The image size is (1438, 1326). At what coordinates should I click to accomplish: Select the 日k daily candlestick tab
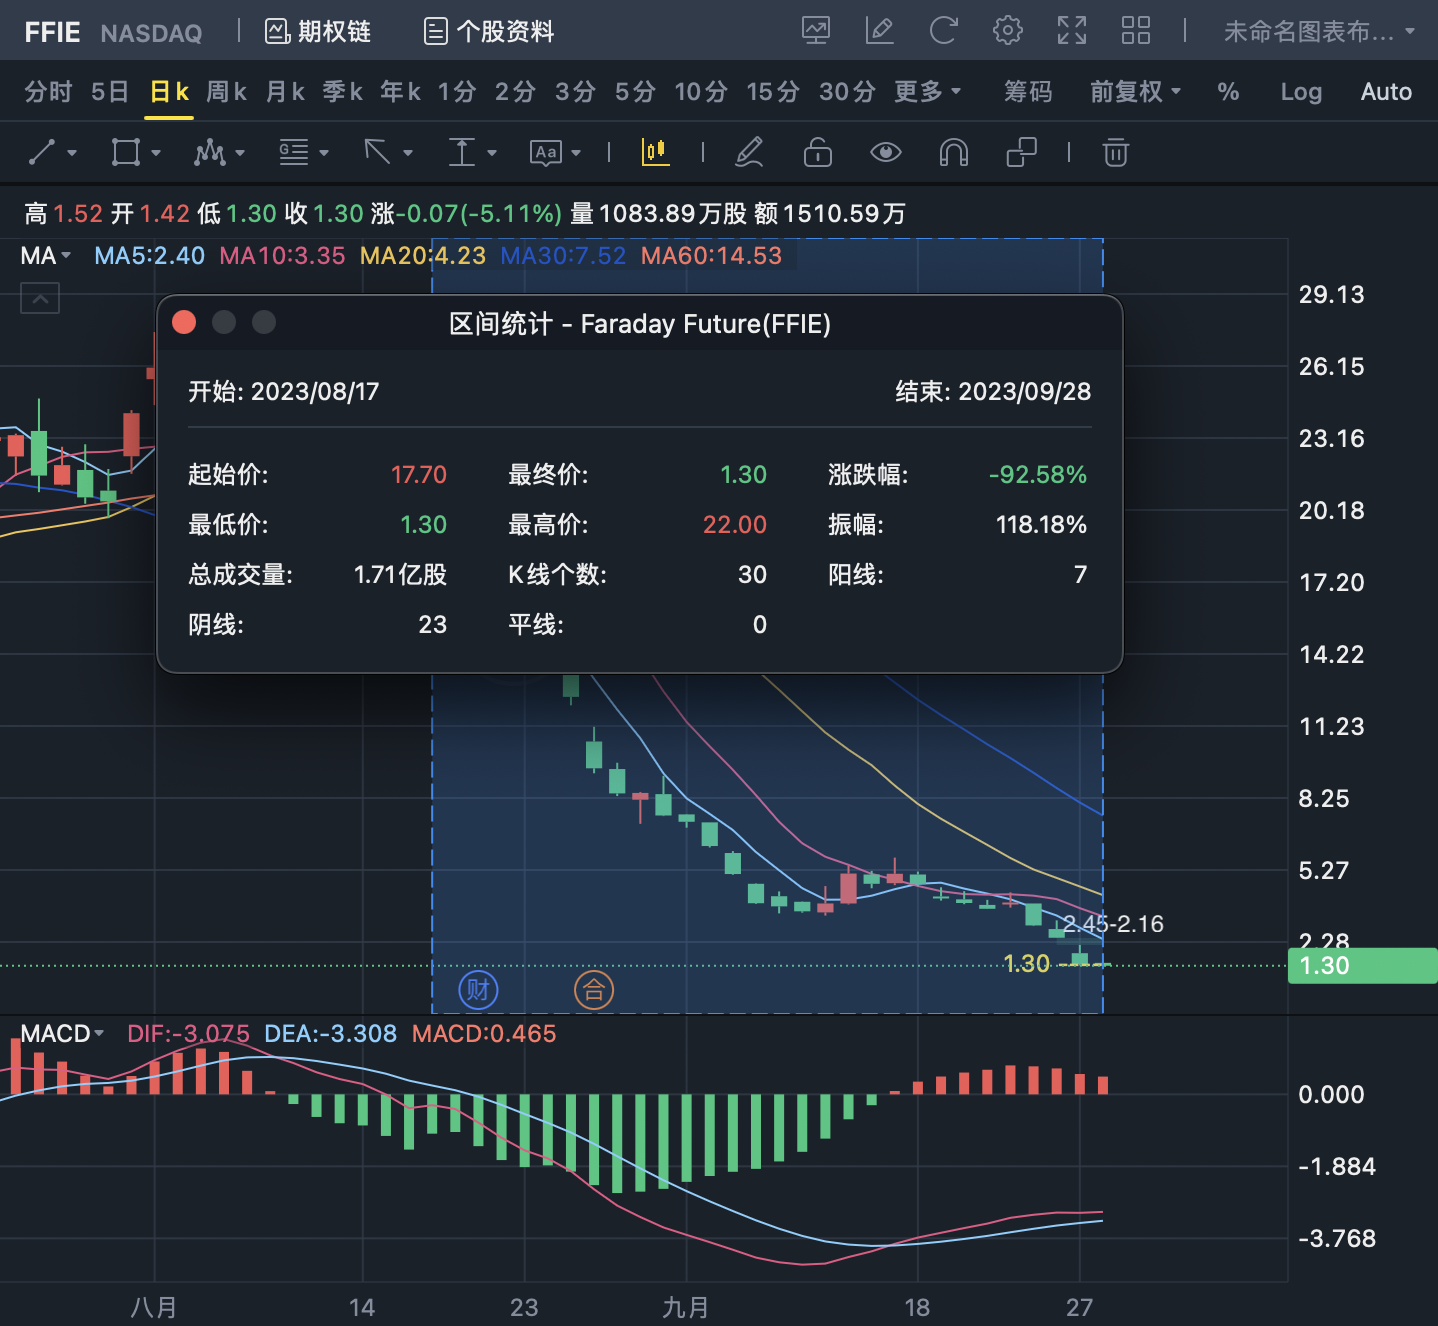(x=169, y=92)
